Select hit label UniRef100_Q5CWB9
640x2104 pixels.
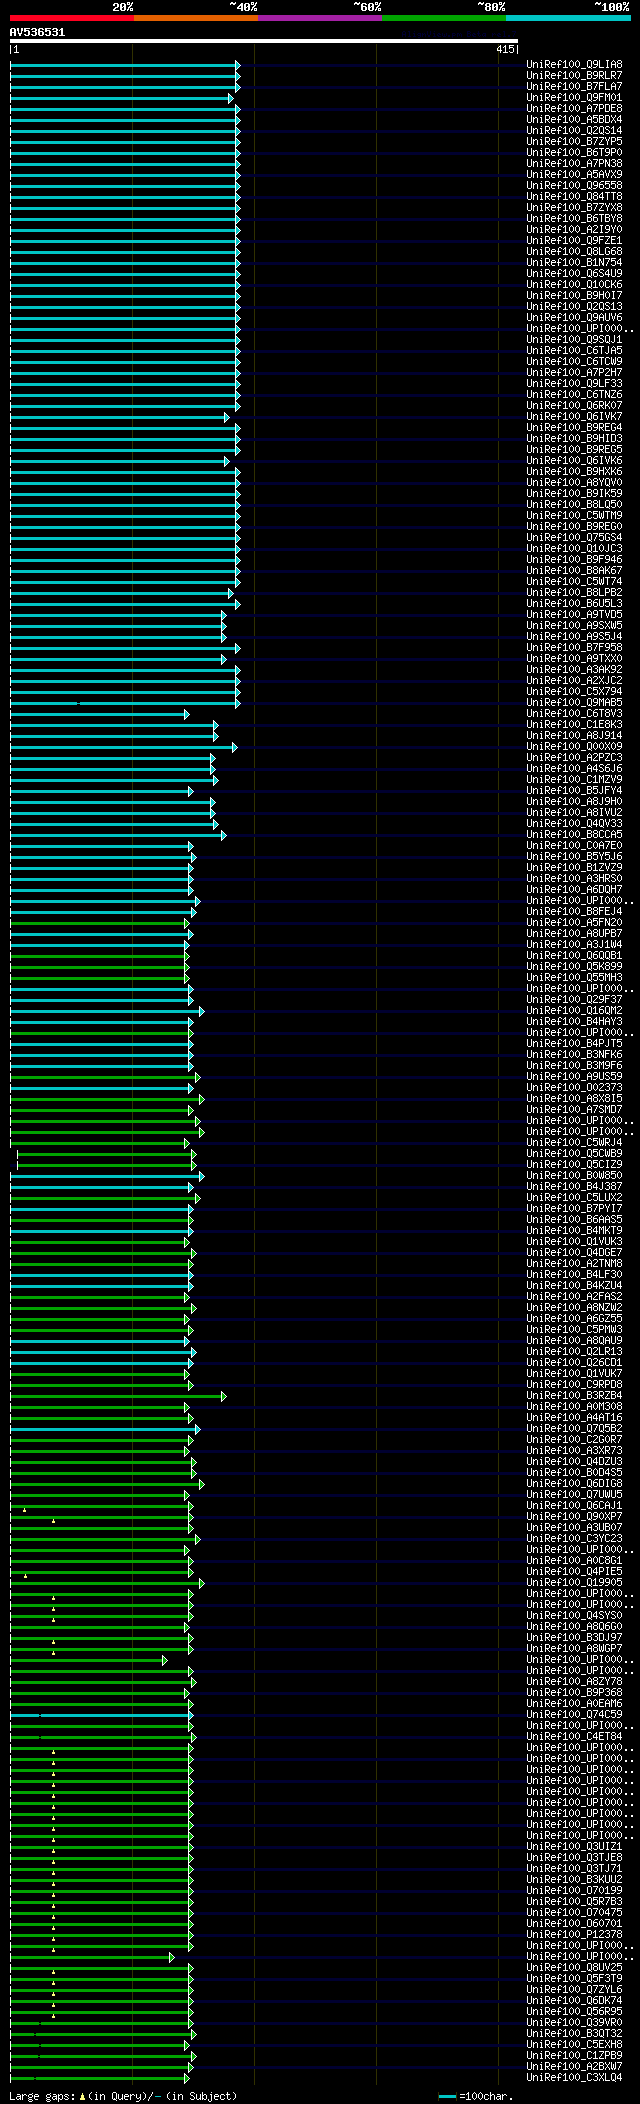pos(574,1154)
